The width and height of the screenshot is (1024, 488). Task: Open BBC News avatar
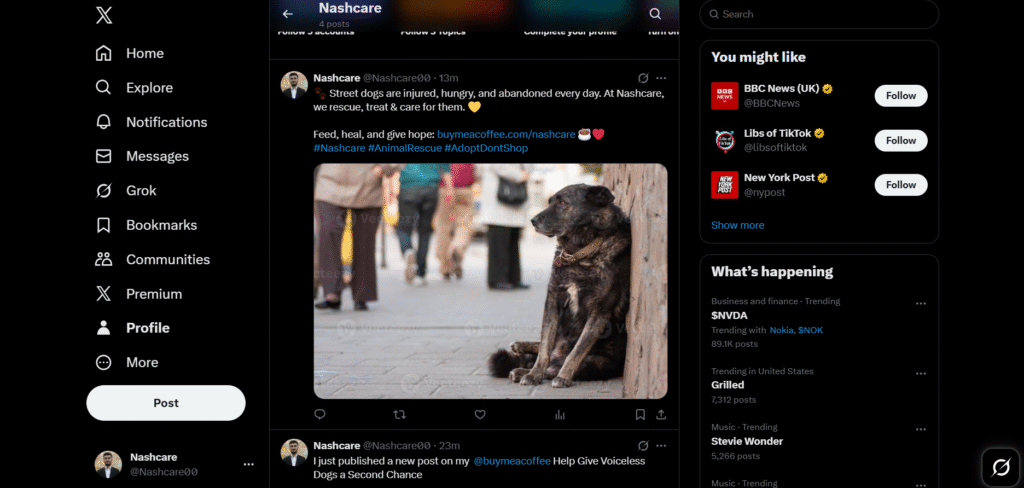click(724, 95)
